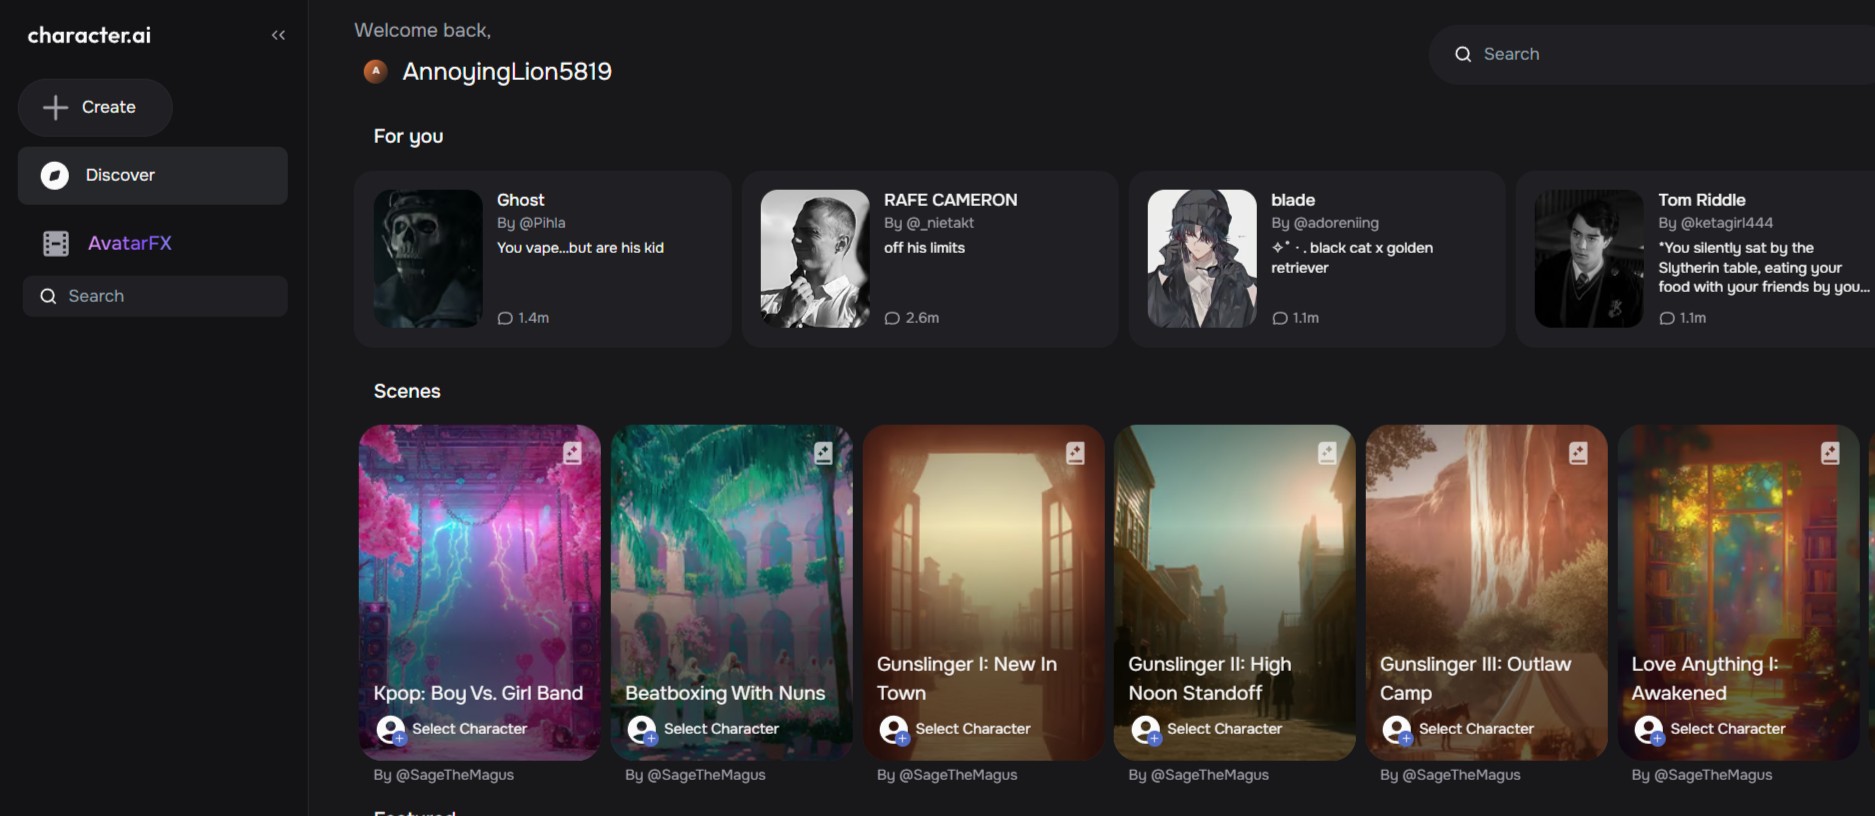The height and width of the screenshot is (816, 1875).
Task: Click the AnnoyingLion5819 profile avatar
Action: click(375, 71)
